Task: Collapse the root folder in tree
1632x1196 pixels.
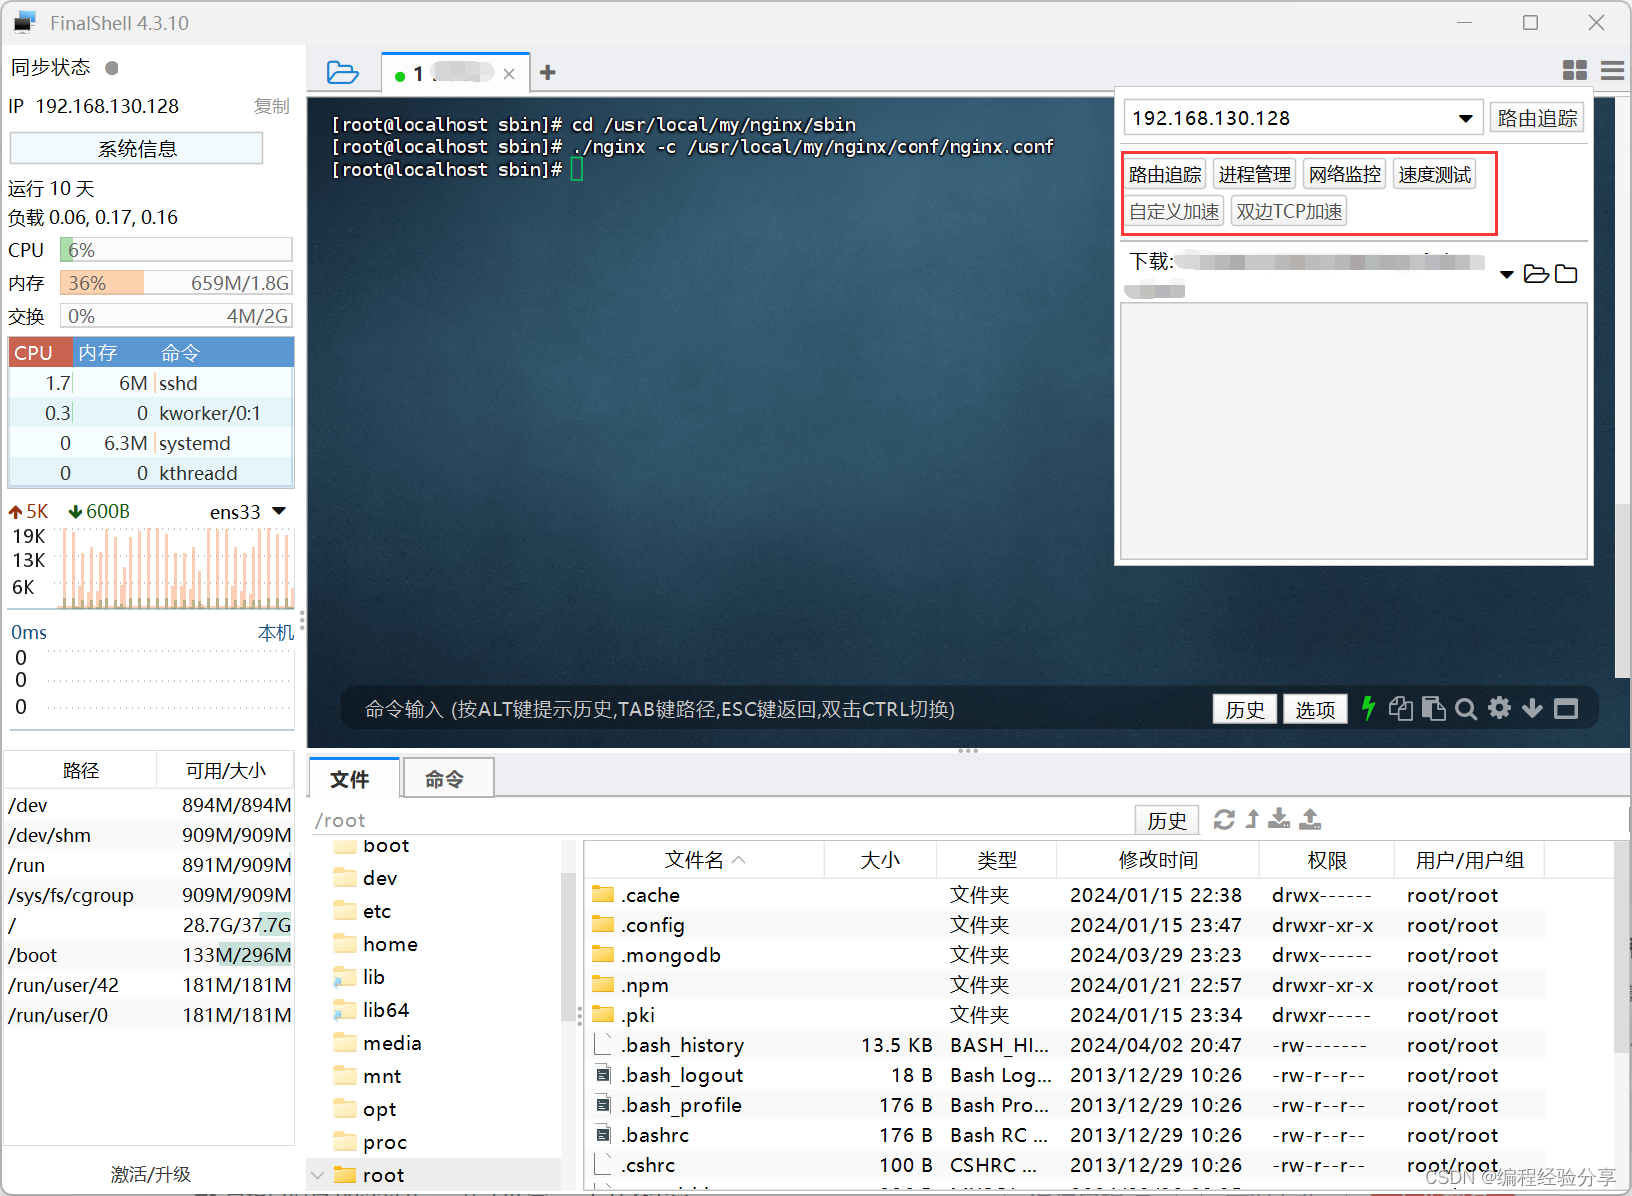Action: pos(318,1175)
